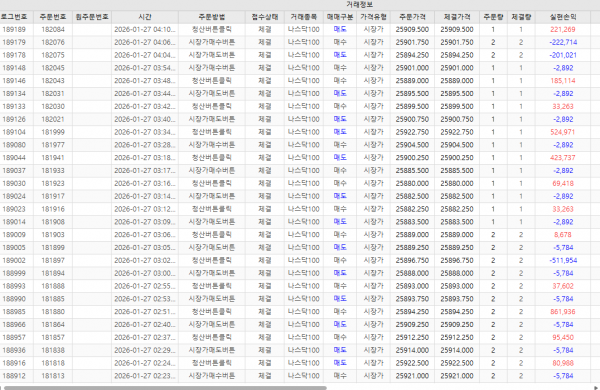Click 매수 in log row 189009
Screen dimensions: 600x390
coord(340,235)
